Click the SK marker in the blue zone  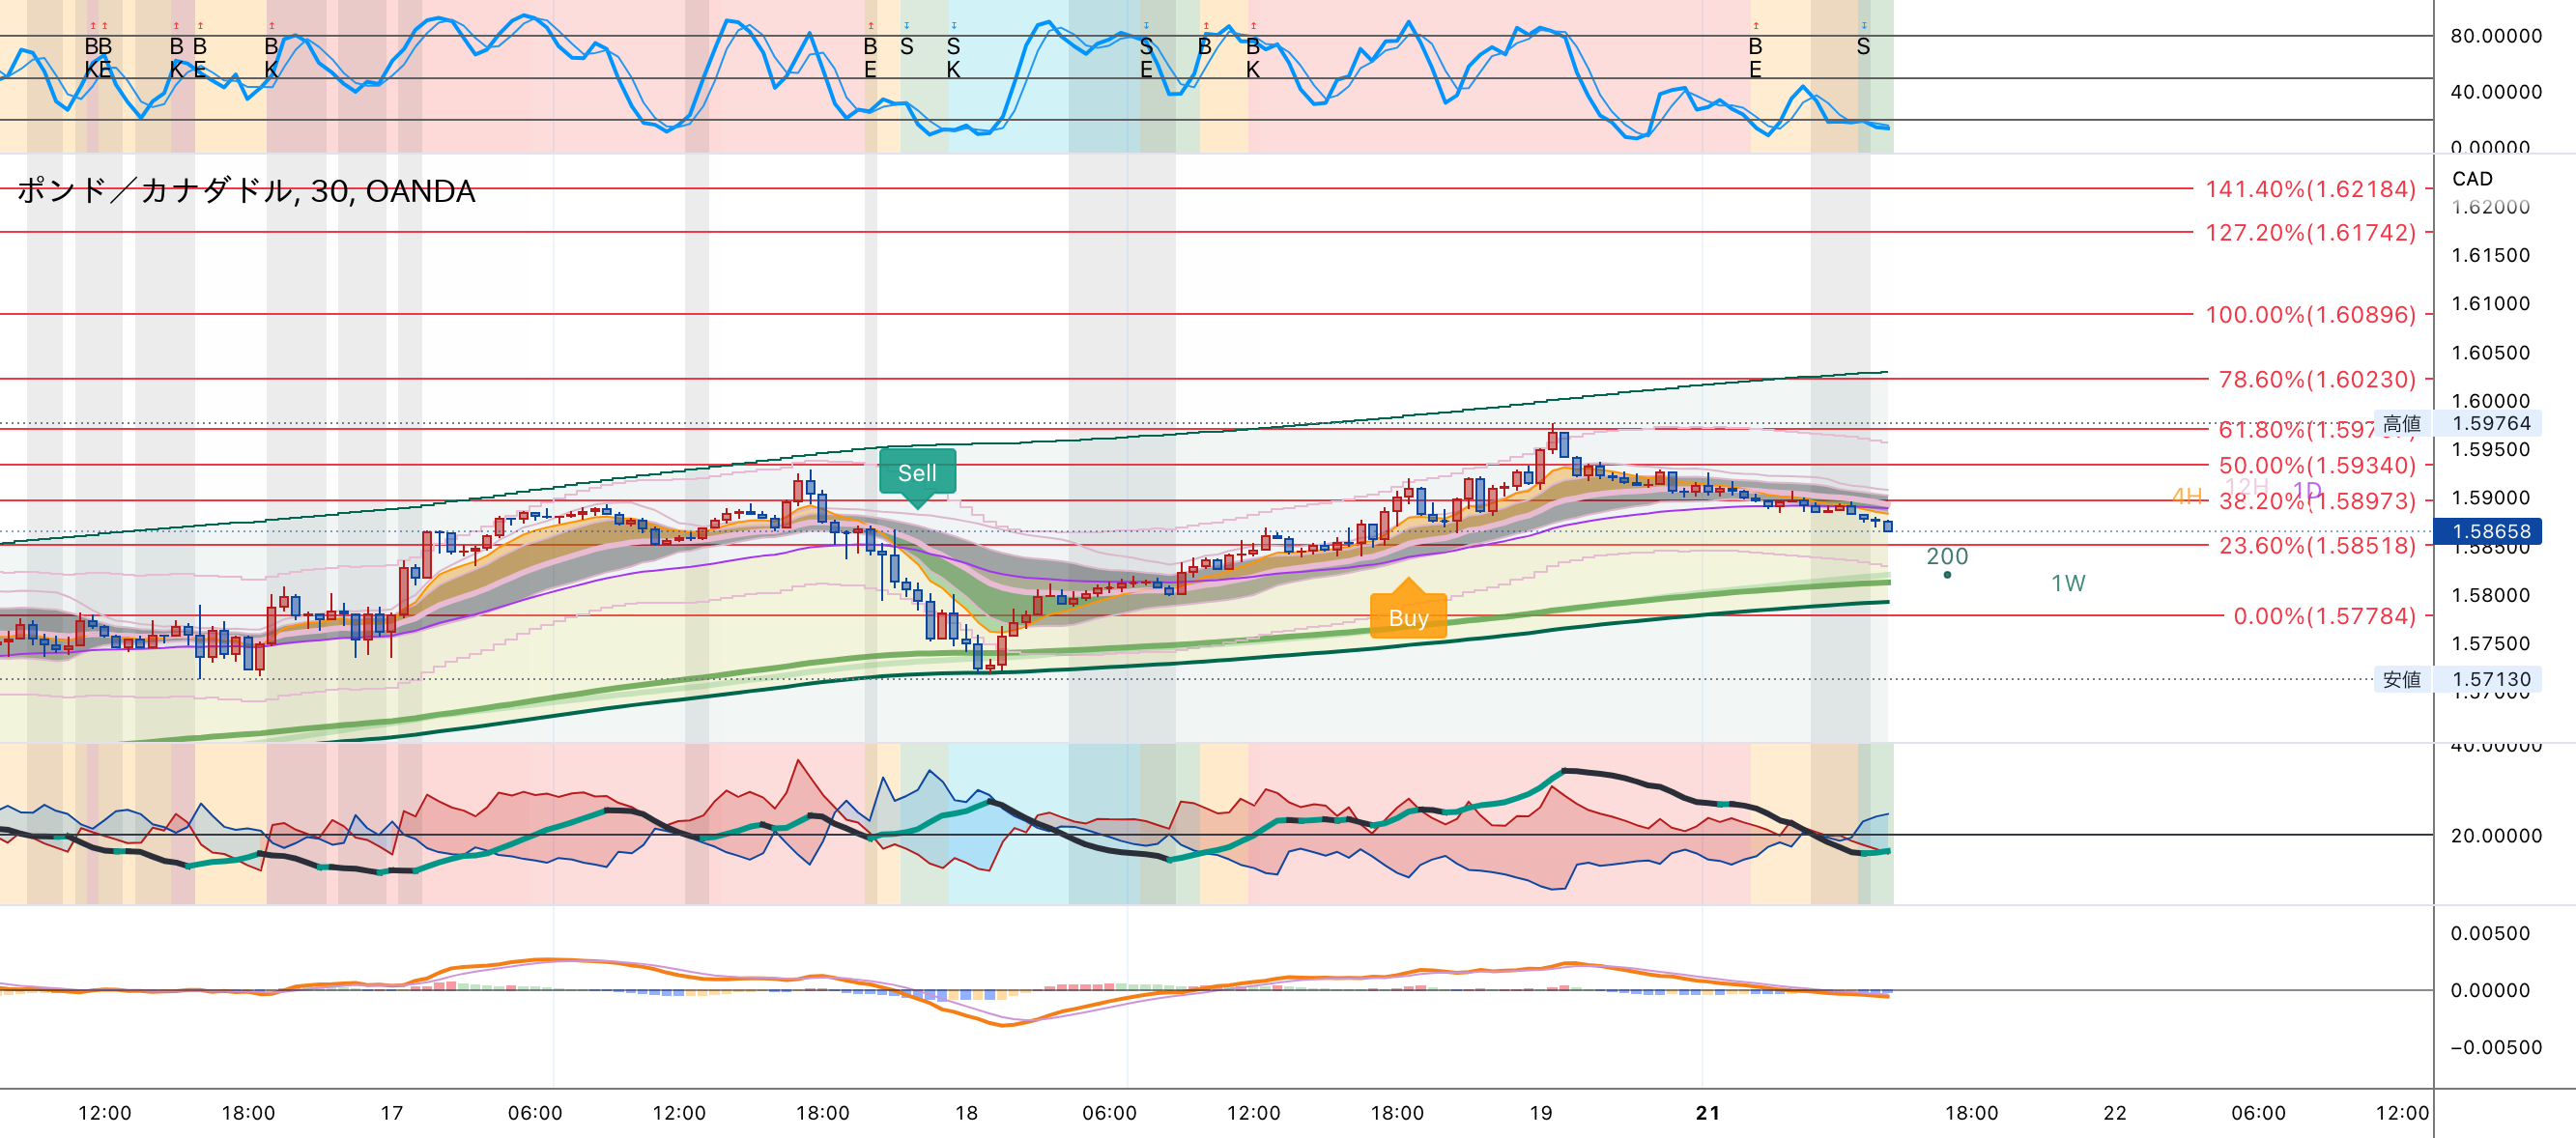click(953, 58)
